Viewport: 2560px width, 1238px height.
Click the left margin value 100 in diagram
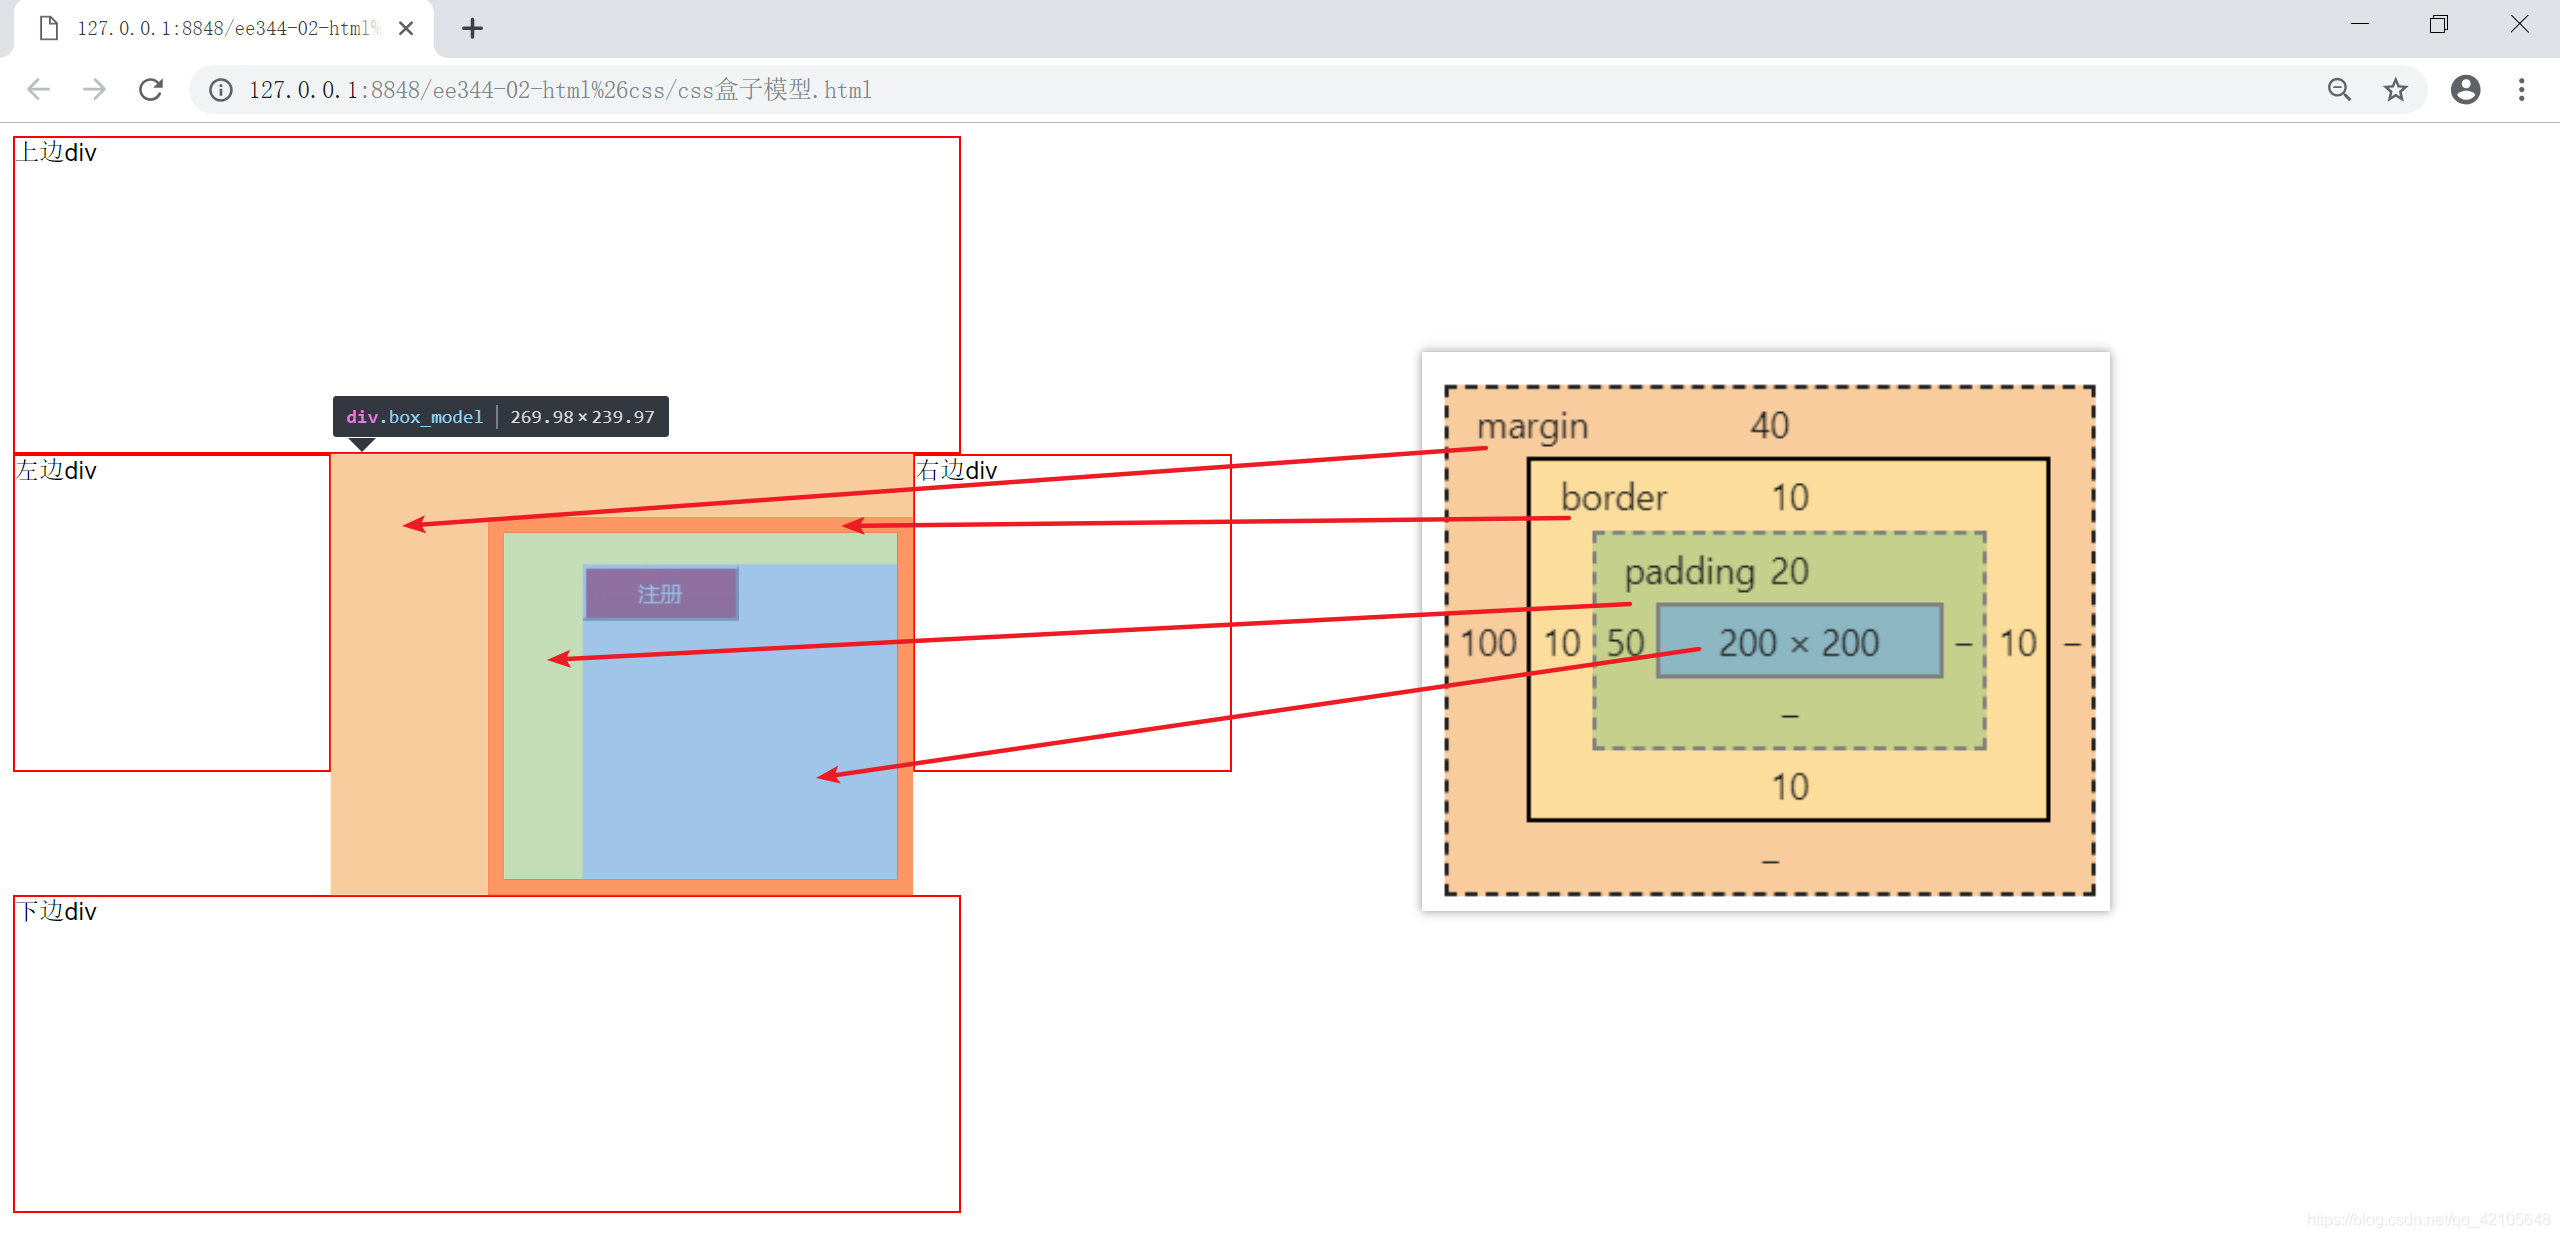[1488, 643]
